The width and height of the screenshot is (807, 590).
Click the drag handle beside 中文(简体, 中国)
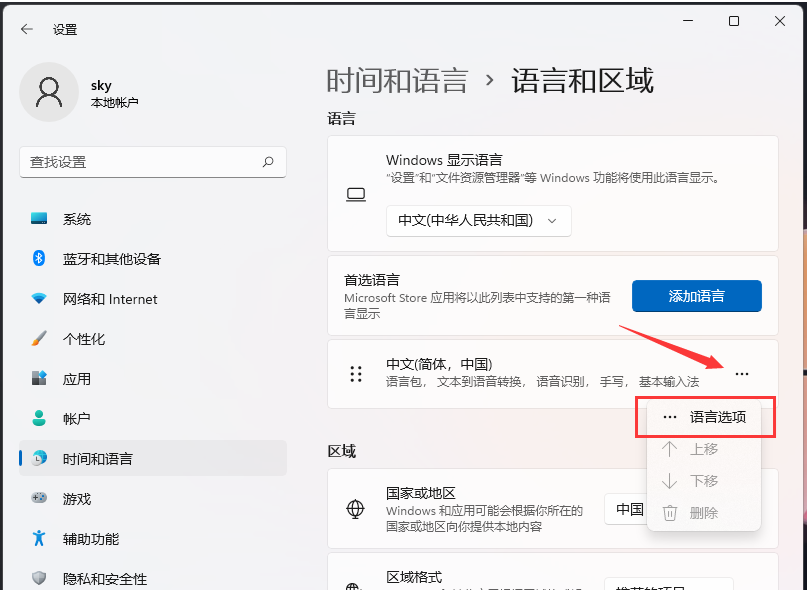[355, 373]
